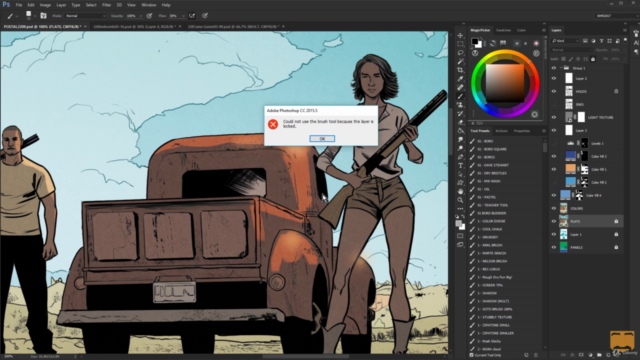The width and height of the screenshot is (640, 360).
Task: Select the Brush tool in toolbar
Action: pyautogui.click(x=460, y=96)
